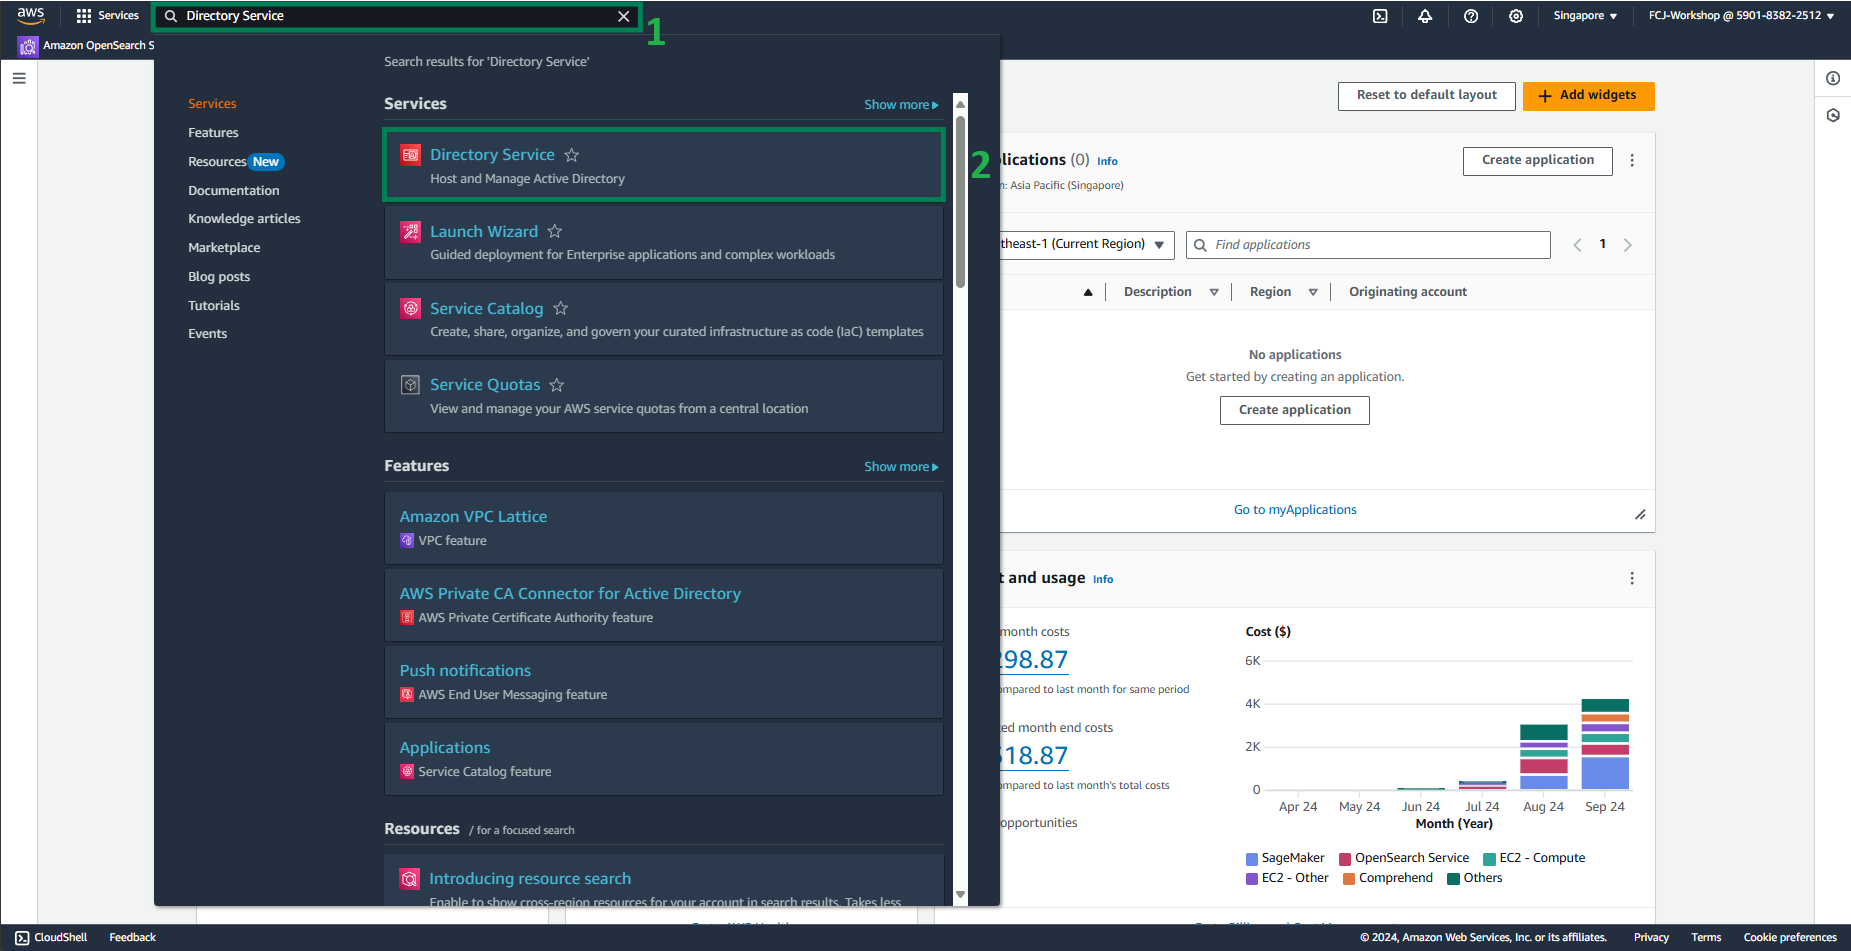Select Blog posts filter

(x=219, y=277)
